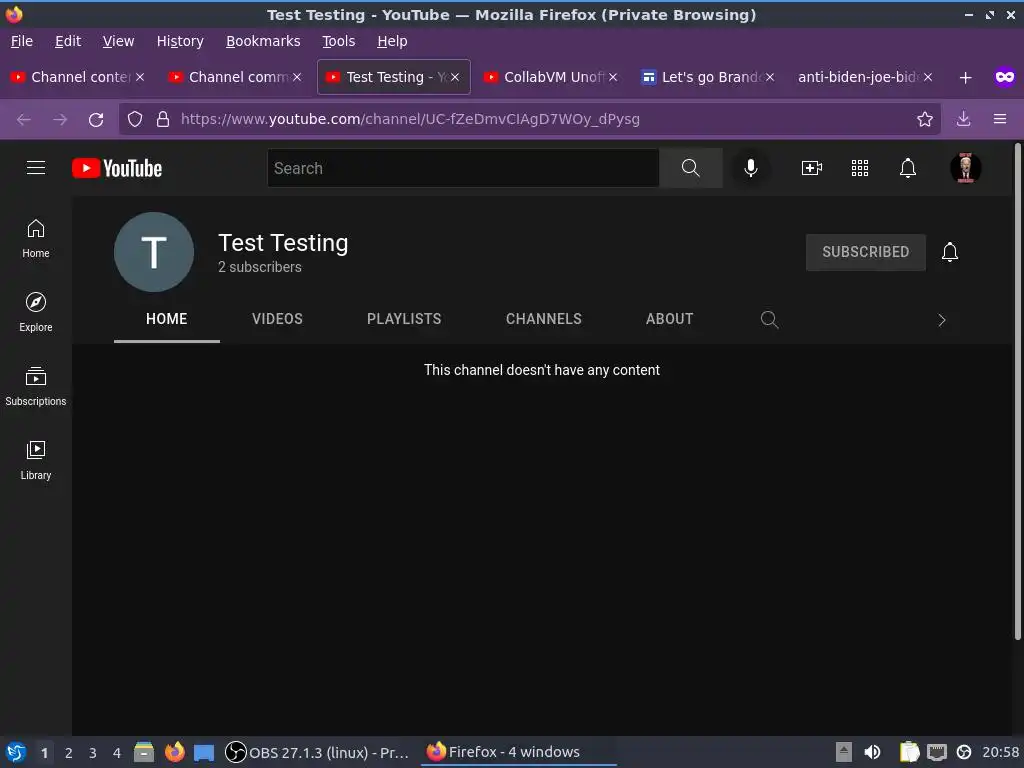
Task: Expand more channel tabs with right chevron
Action: [x=942, y=320]
